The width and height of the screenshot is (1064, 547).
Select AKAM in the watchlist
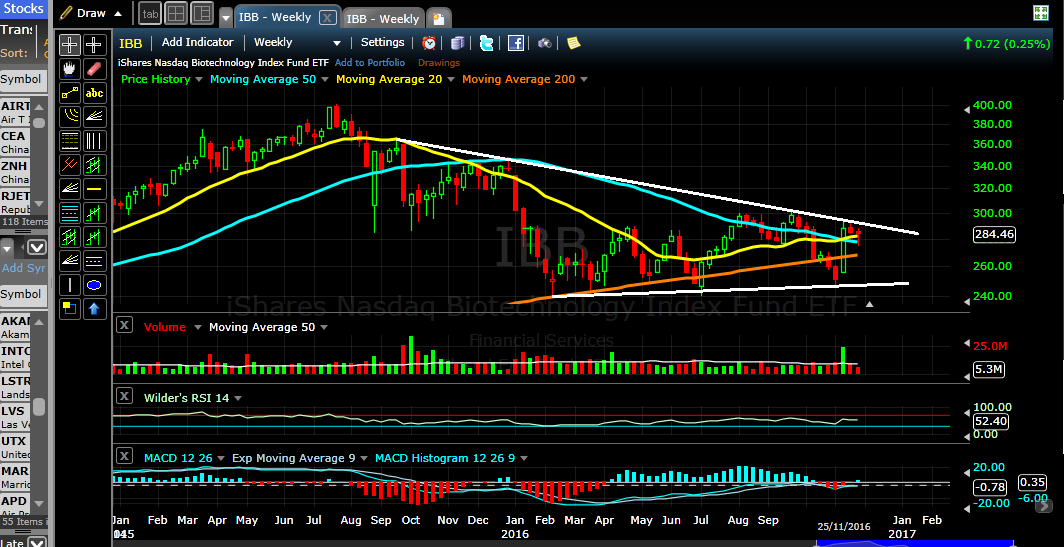click(15, 327)
